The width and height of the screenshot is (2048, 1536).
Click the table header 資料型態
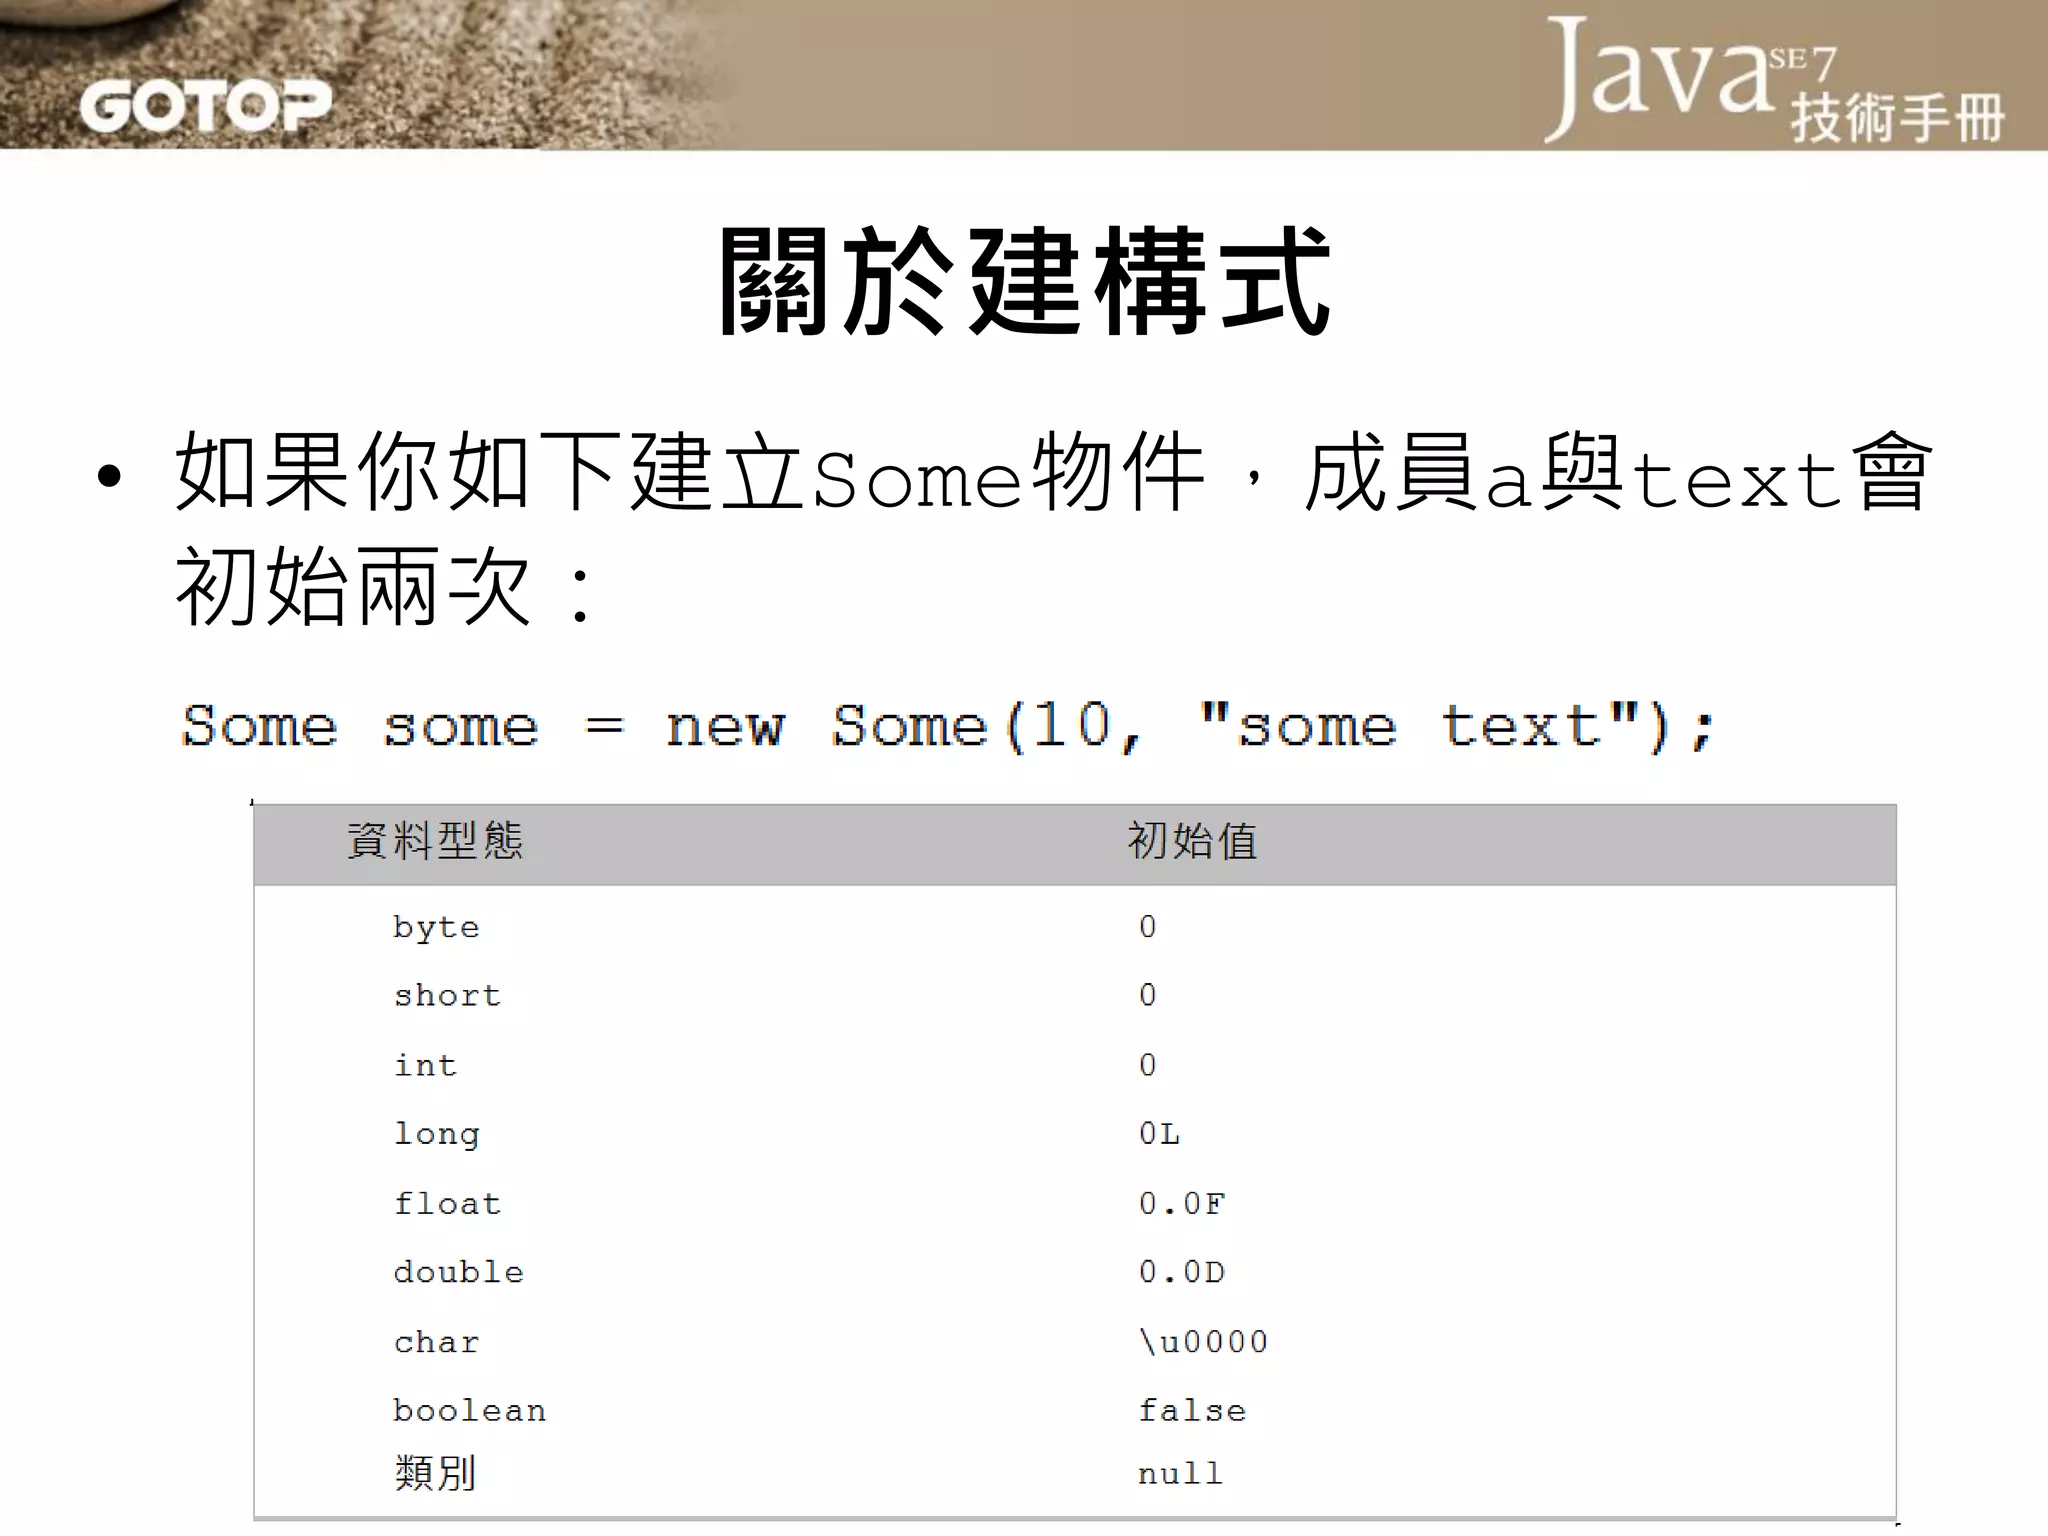coord(435,840)
